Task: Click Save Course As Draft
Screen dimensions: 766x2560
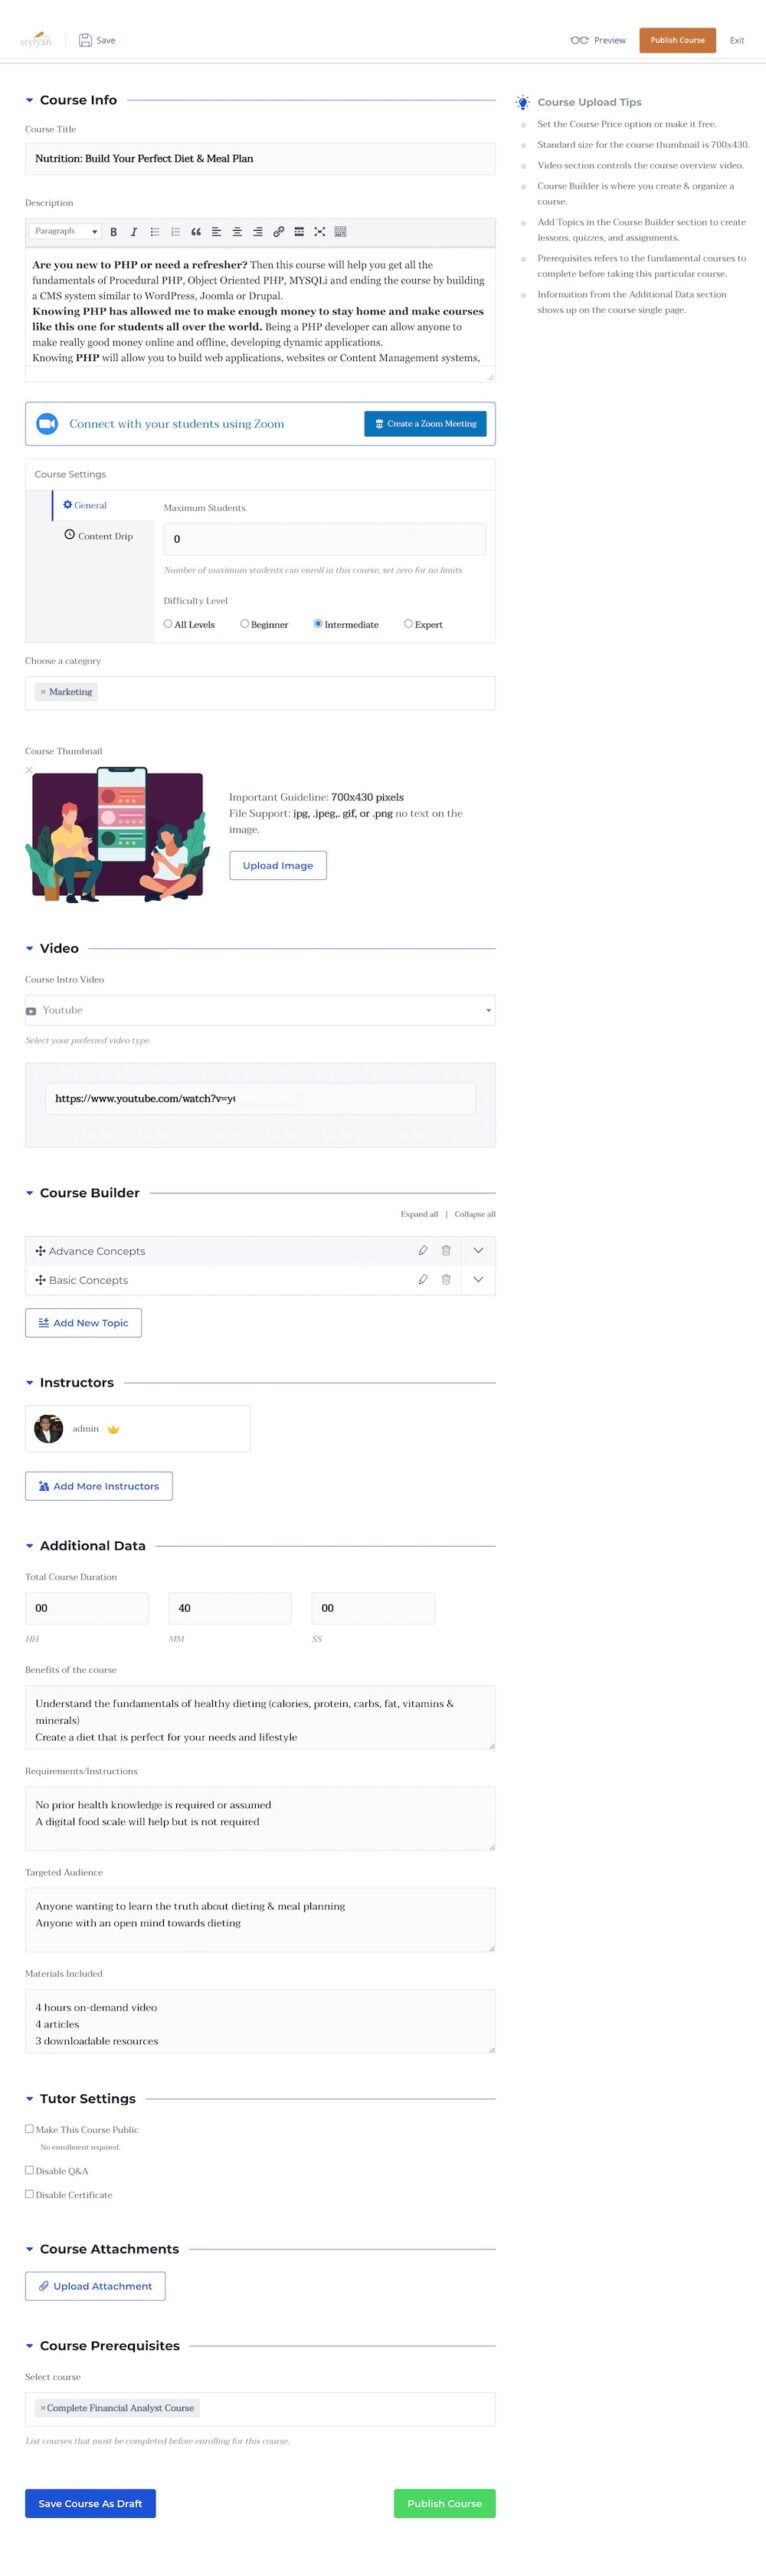Action: 90,2503
